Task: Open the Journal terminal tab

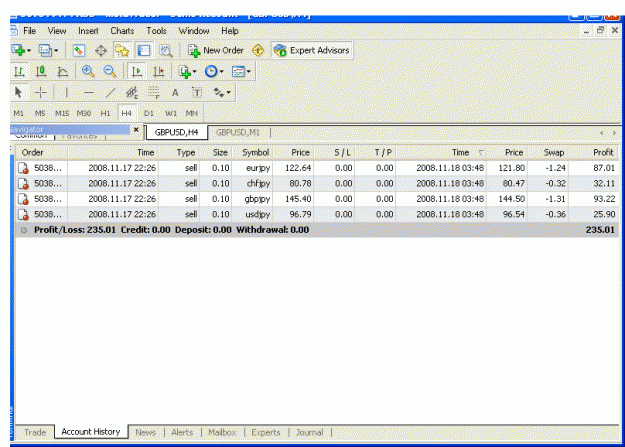Action: 309,432
